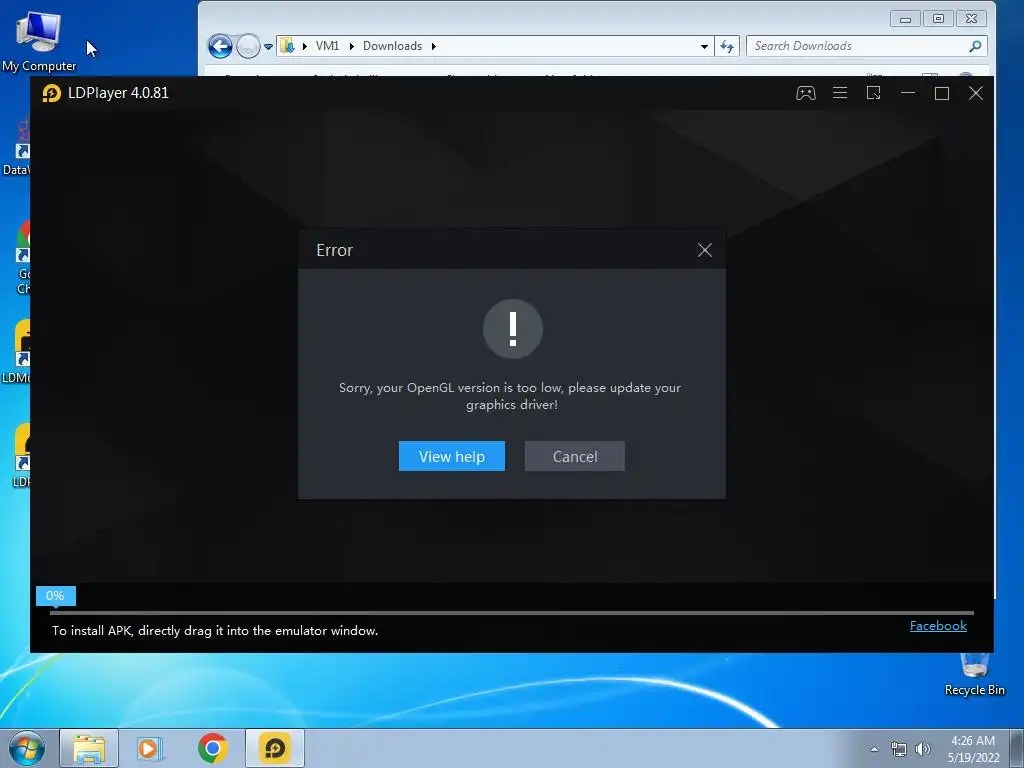Expand arrow after Downloads breadcrumb

point(434,46)
